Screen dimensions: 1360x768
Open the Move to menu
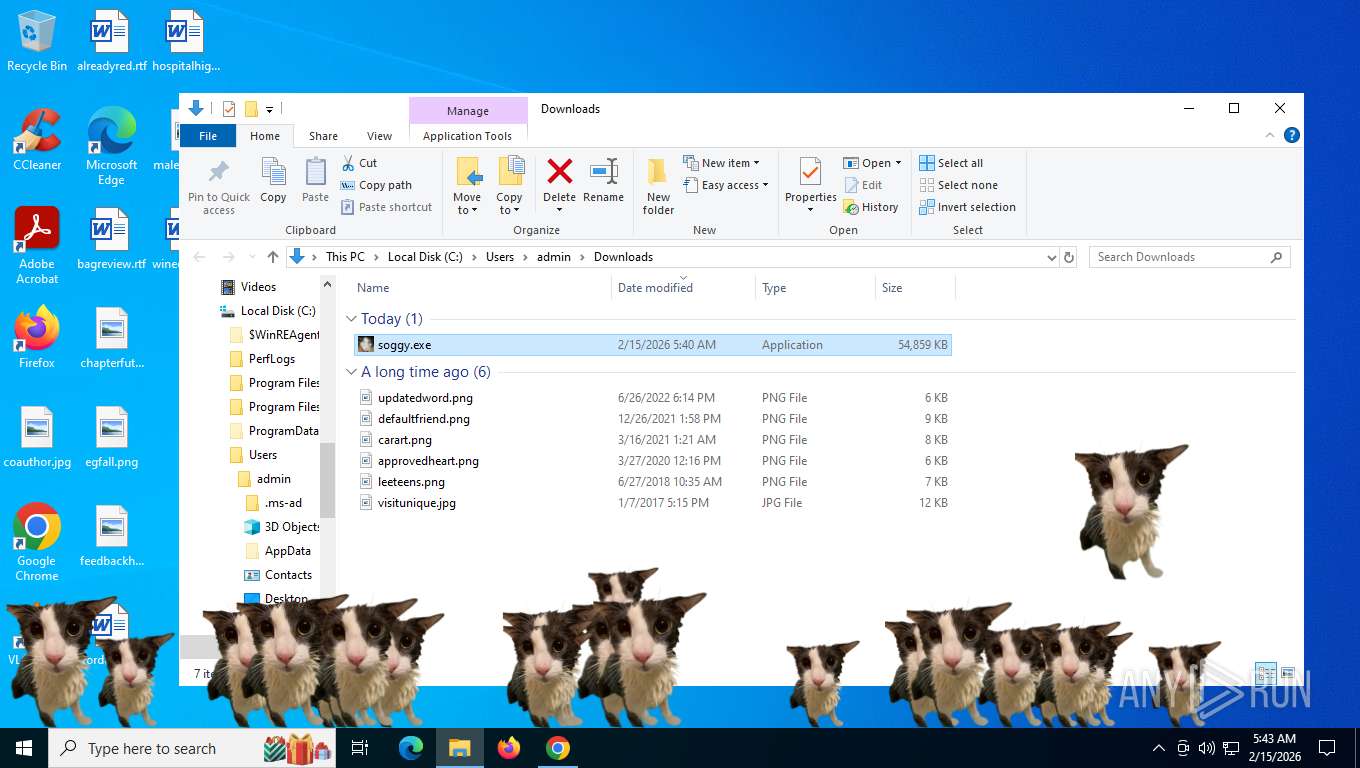click(467, 186)
